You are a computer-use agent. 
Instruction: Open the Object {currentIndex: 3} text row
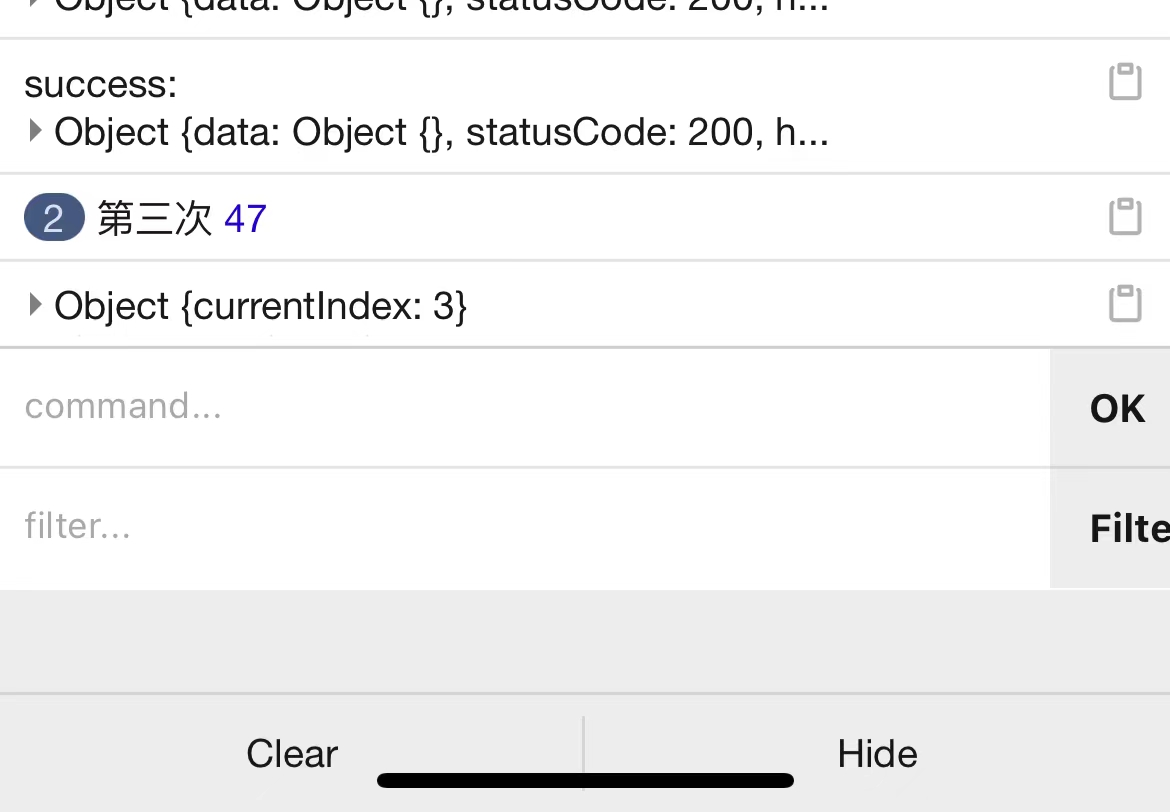pyautogui.click(x=260, y=306)
